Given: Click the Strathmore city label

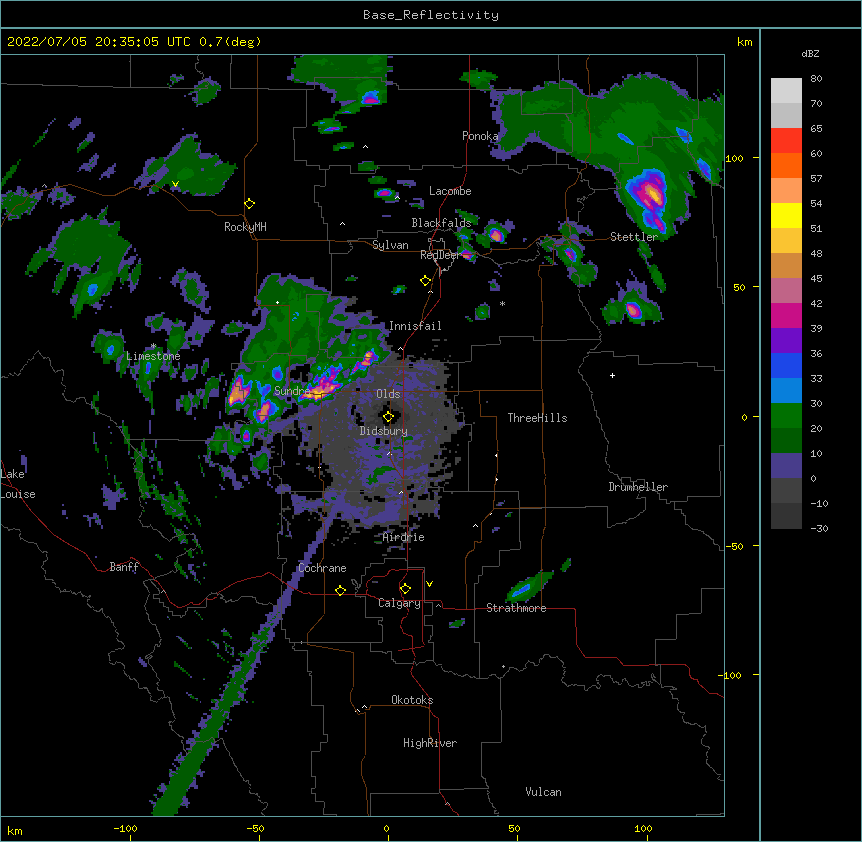Looking at the screenshot, I should (516, 608).
